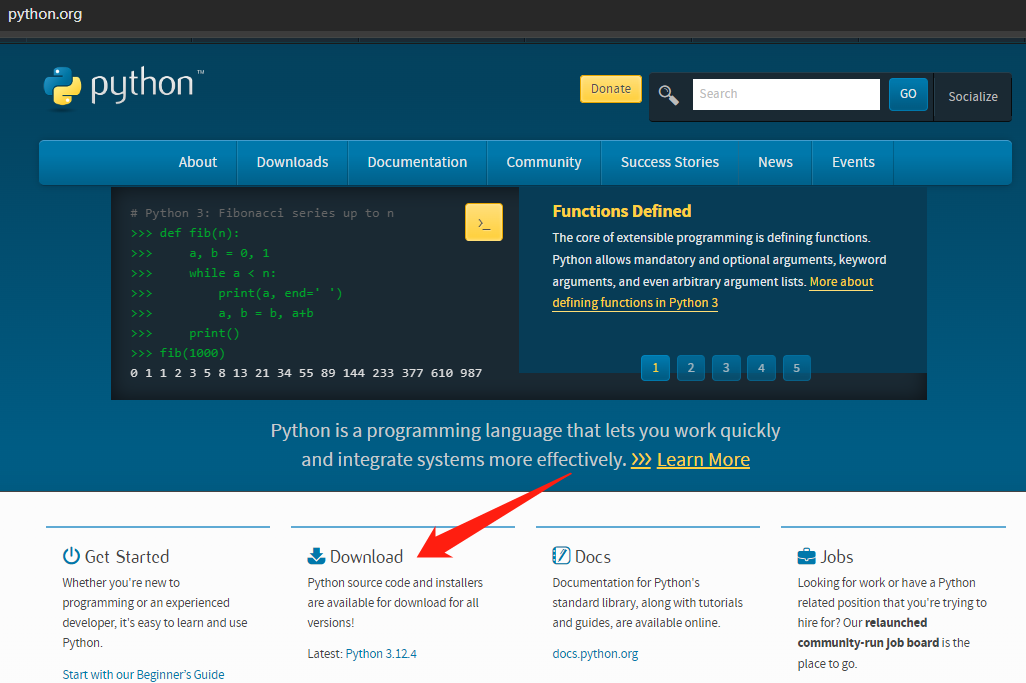Image resolution: width=1026 pixels, height=683 pixels.
Task: Open the News menu
Action: coord(775,162)
